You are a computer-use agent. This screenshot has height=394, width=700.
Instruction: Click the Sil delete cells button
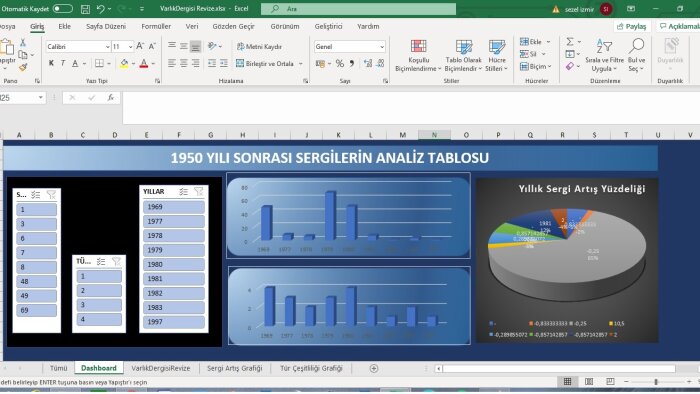pos(529,54)
